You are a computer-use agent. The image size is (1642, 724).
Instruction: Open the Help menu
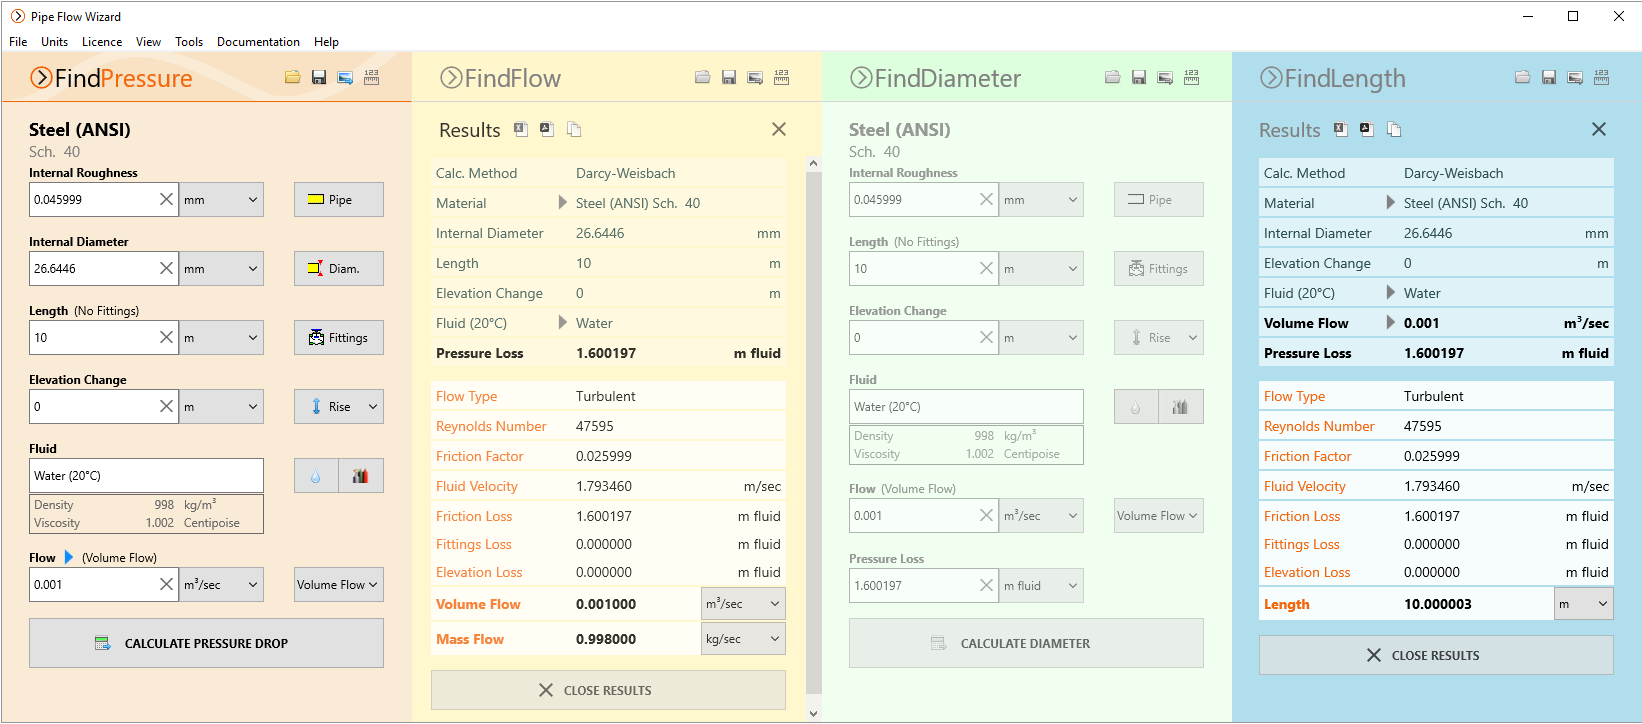point(326,42)
